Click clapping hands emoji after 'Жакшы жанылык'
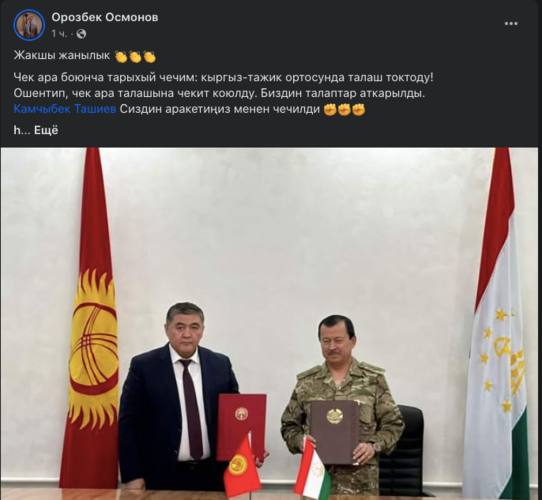This screenshot has height=500, width=542. pyautogui.click(x=135, y=56)
